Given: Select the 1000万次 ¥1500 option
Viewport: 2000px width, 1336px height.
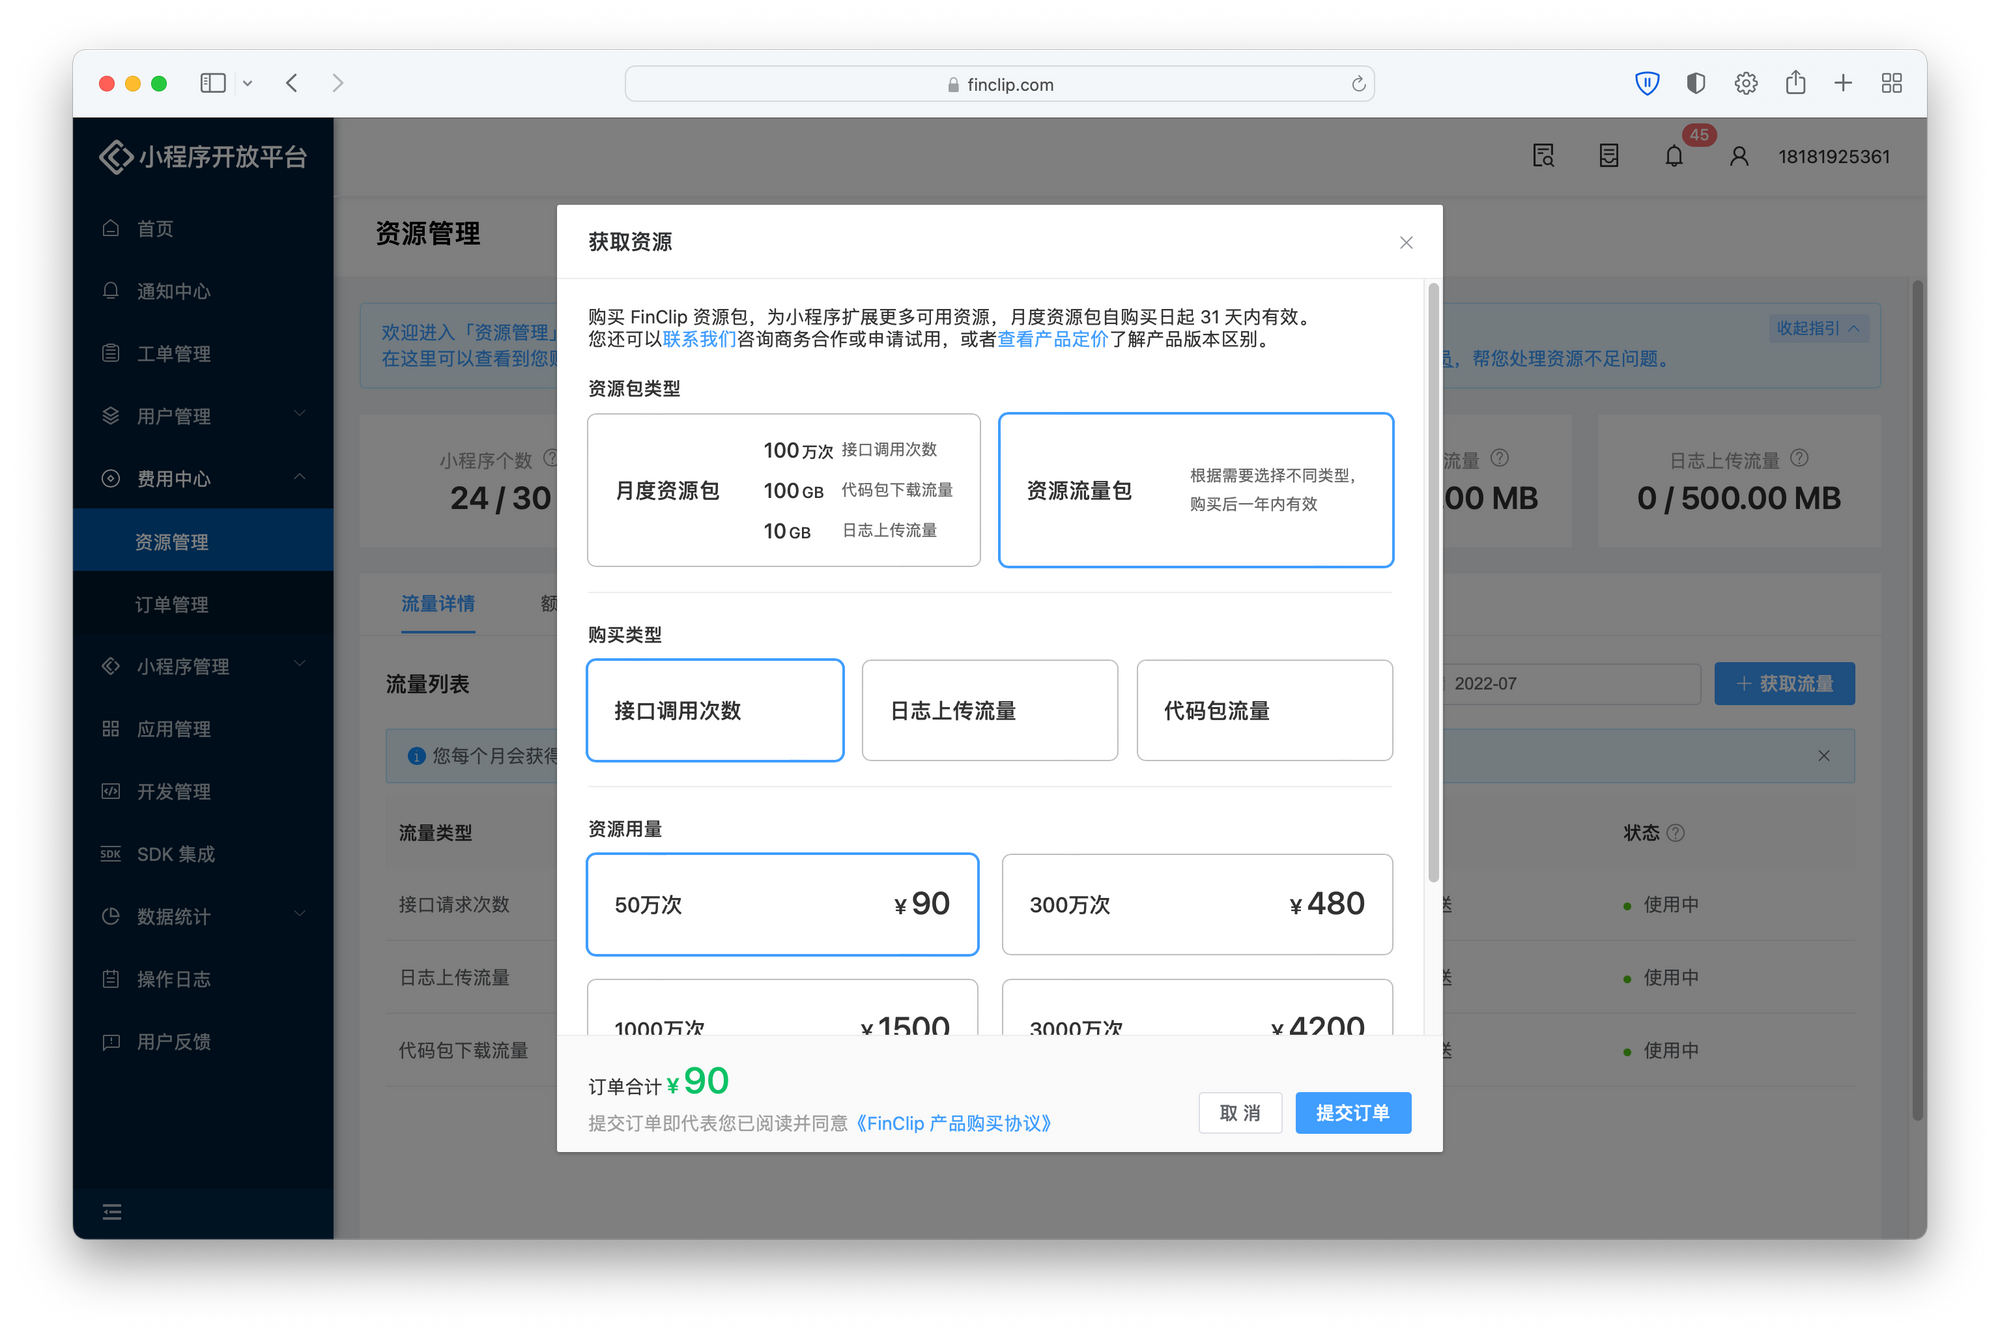Looking at the screenshot, I should point(783,1010).
